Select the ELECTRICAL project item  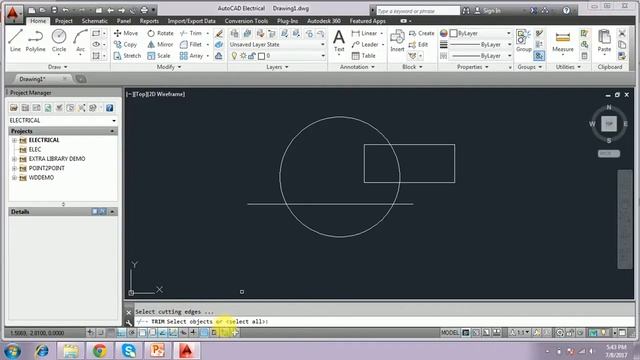[x=44, y=140]
